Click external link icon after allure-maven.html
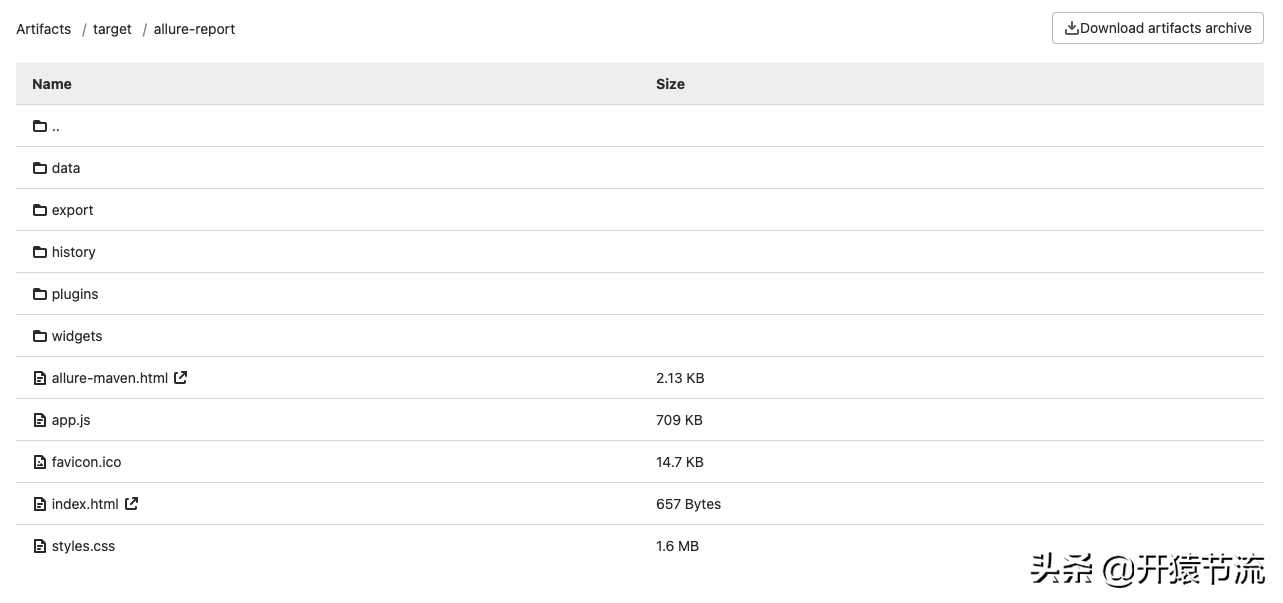This screenshot has height=603, width=1283. click(181, 377)
